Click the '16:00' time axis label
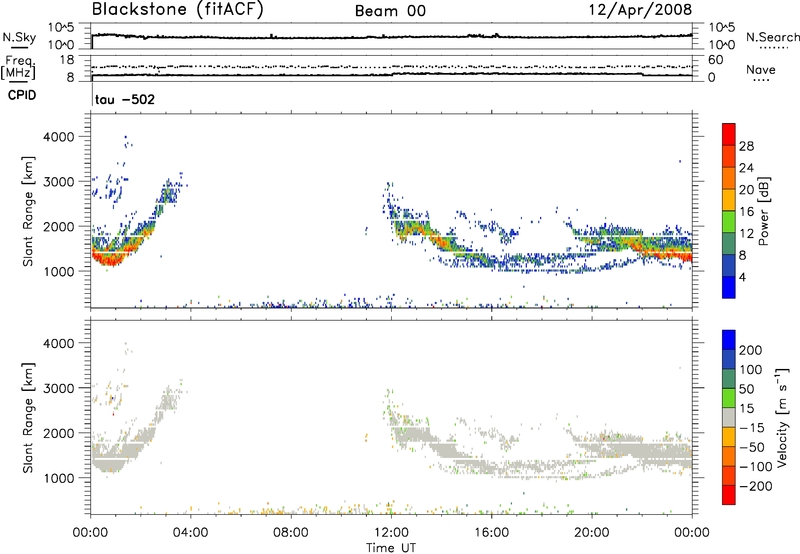 point(491,533)
